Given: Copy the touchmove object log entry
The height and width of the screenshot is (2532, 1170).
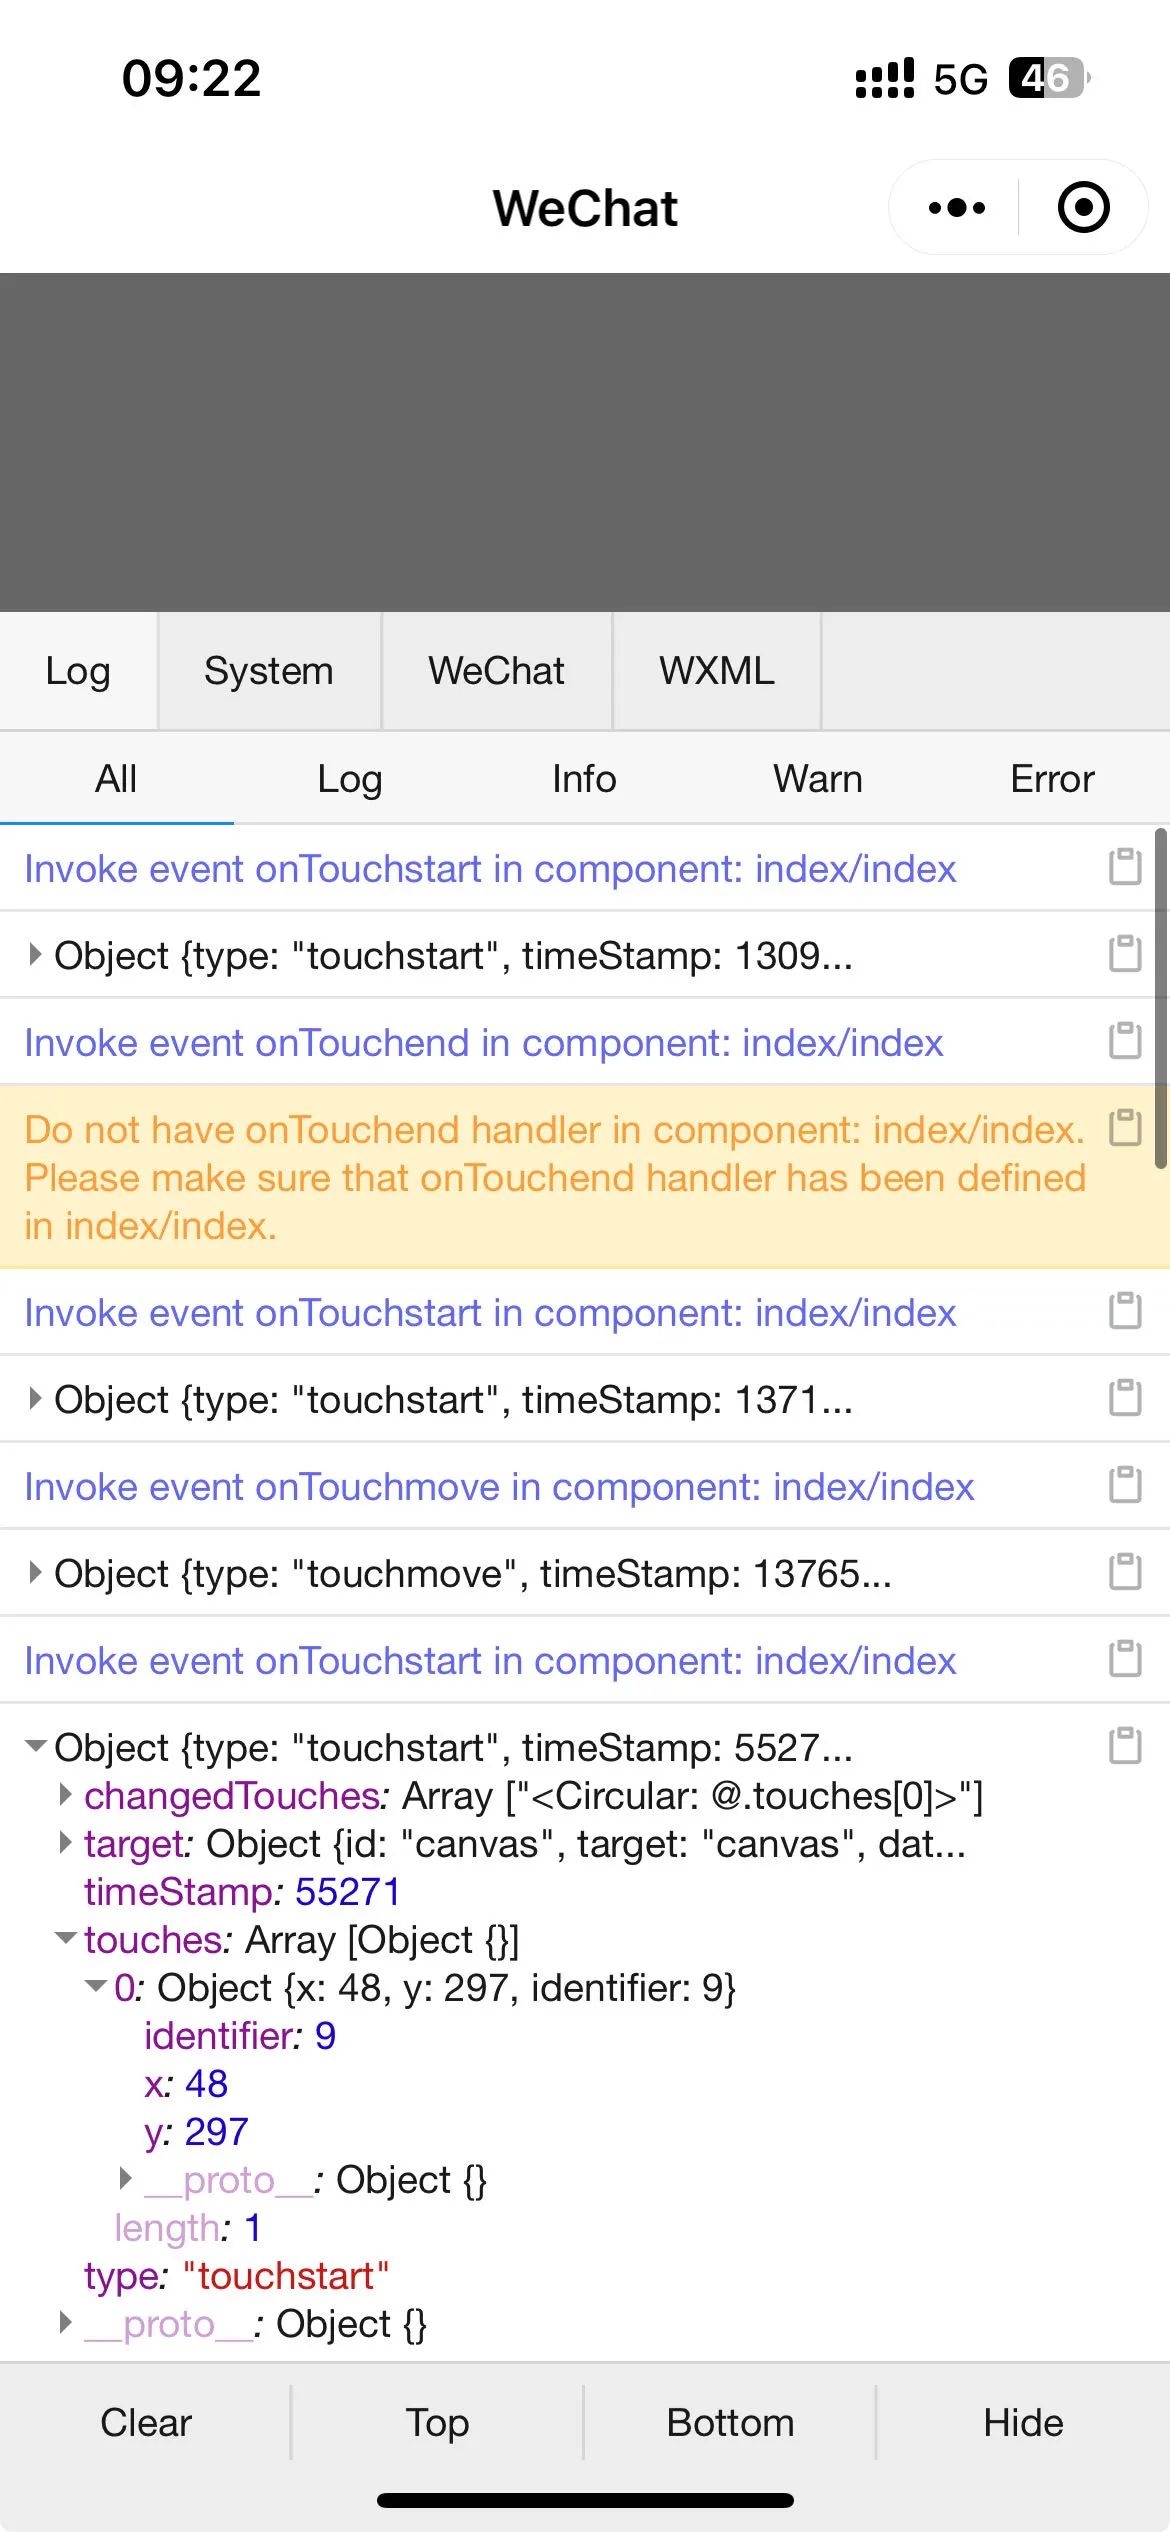Looking at the screenshot, I should pos(1125,1572).
